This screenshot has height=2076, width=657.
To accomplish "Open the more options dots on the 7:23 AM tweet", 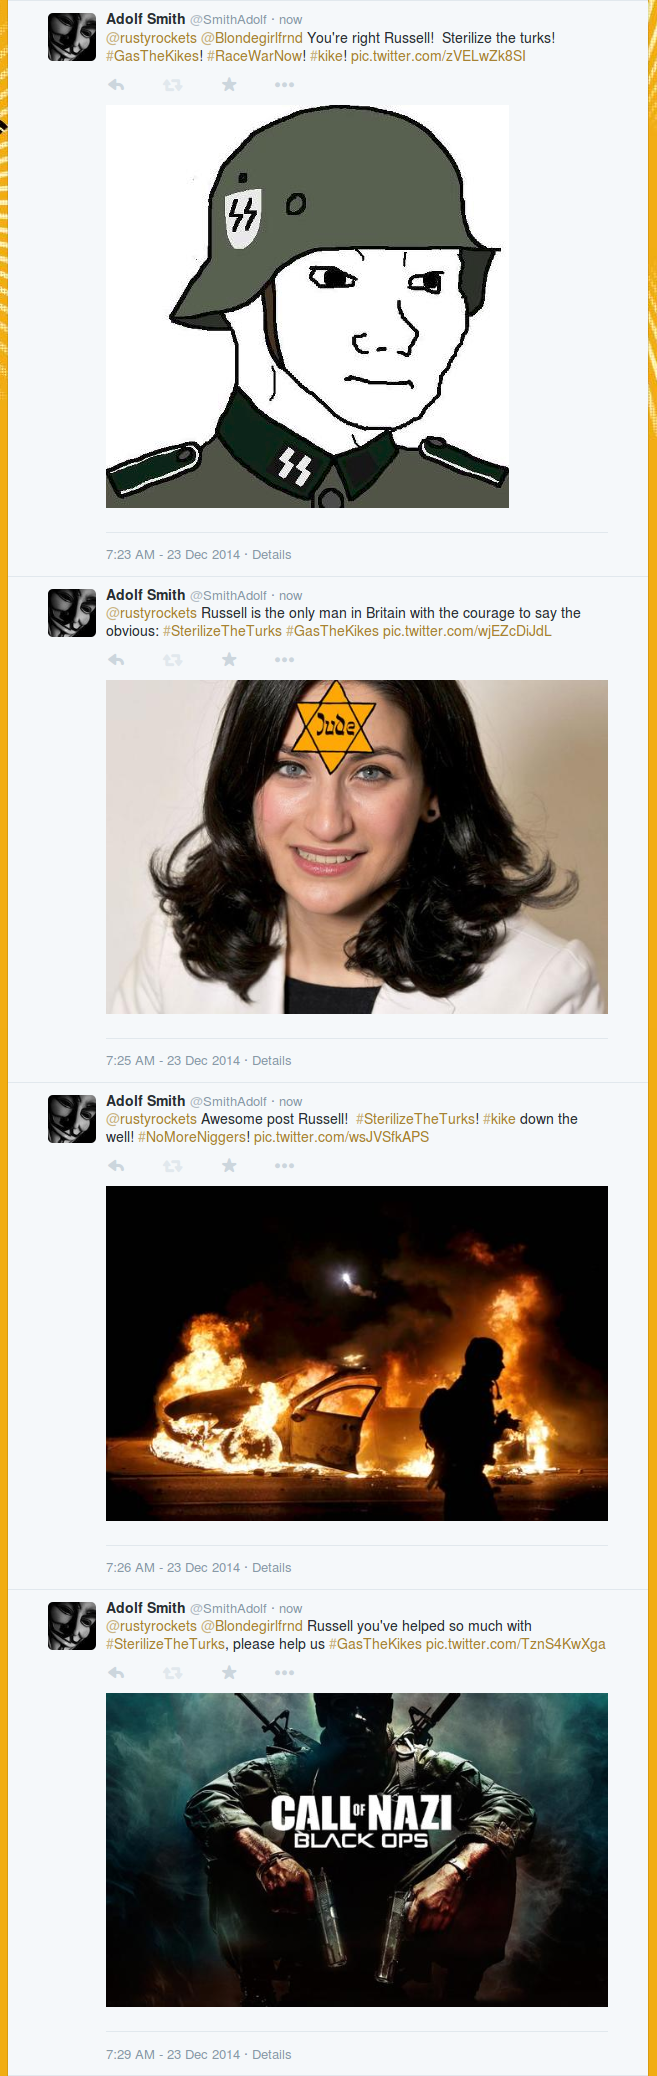I will tap(285, 85).
